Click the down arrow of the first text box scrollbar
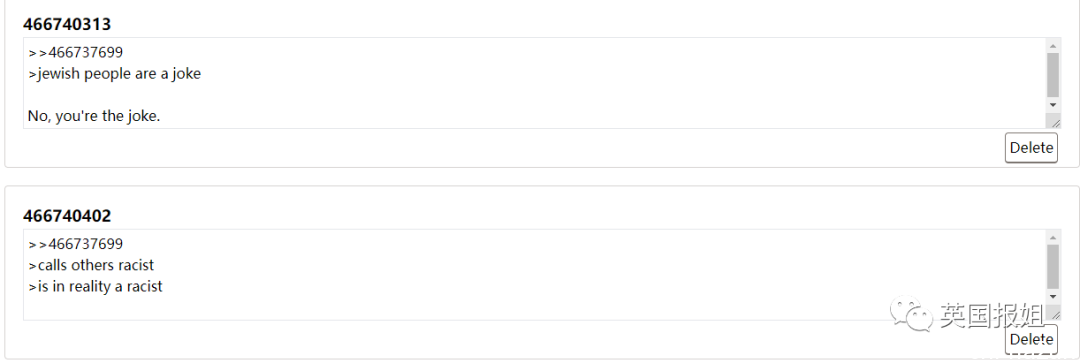 (x=1052, y=105)
